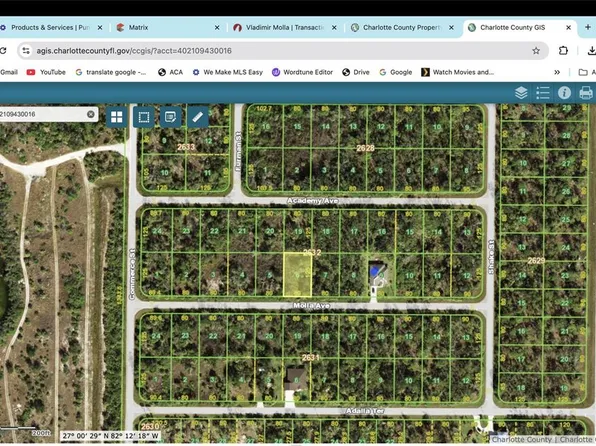Expand the bookmarks overflow chevron
This screenshot has height=446, width=596.
[557, 72]
